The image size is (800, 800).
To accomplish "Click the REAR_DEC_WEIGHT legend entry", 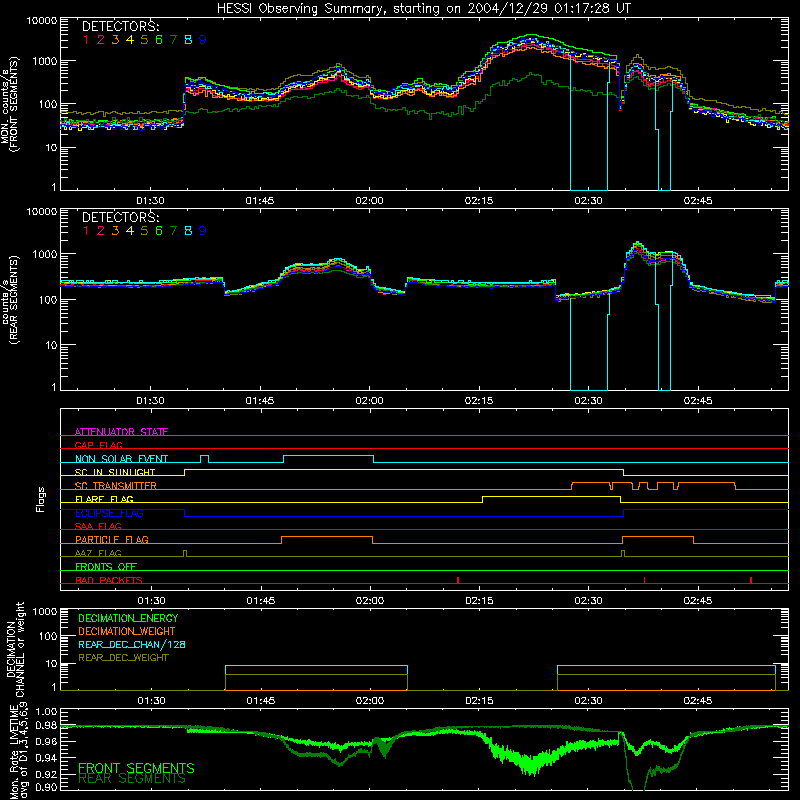I will [123, 658].
